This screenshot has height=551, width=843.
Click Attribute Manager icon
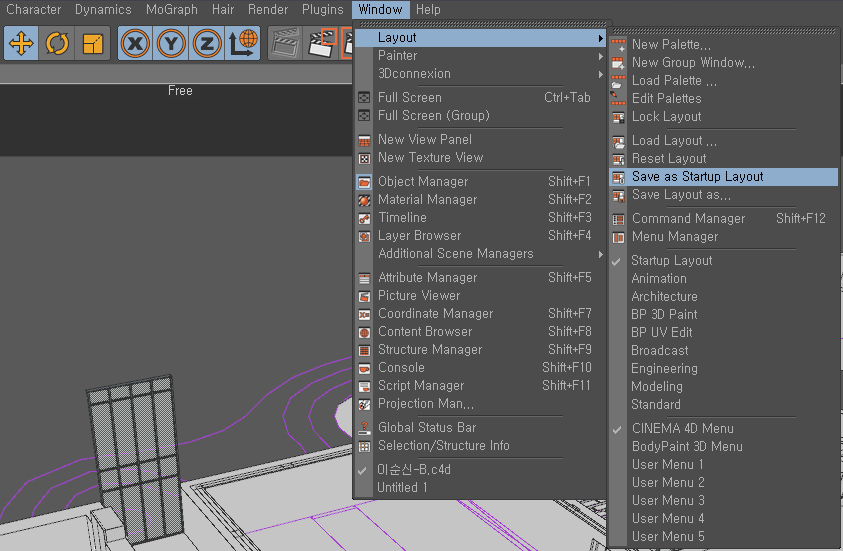(x=364, y=278)
